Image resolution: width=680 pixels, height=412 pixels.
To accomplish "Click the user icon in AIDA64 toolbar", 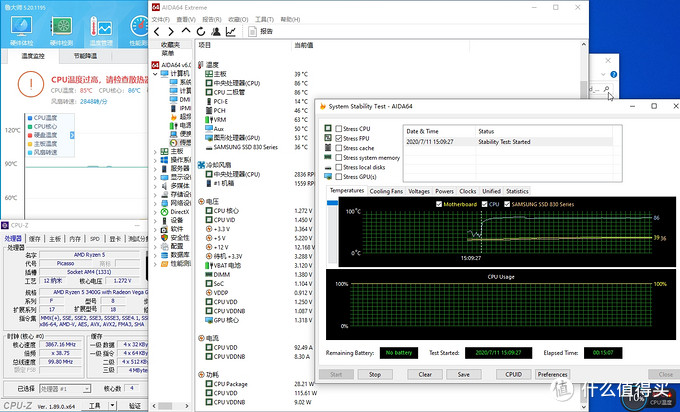I will (216, 31).
